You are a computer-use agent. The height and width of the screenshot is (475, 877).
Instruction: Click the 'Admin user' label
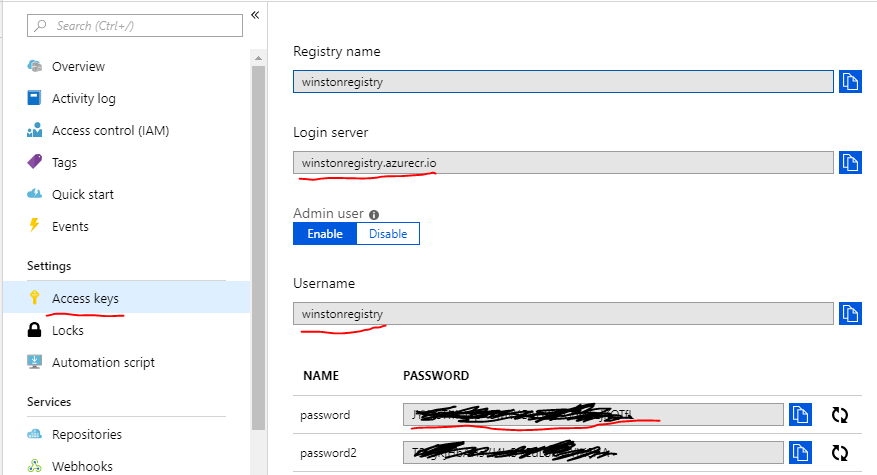328,213
